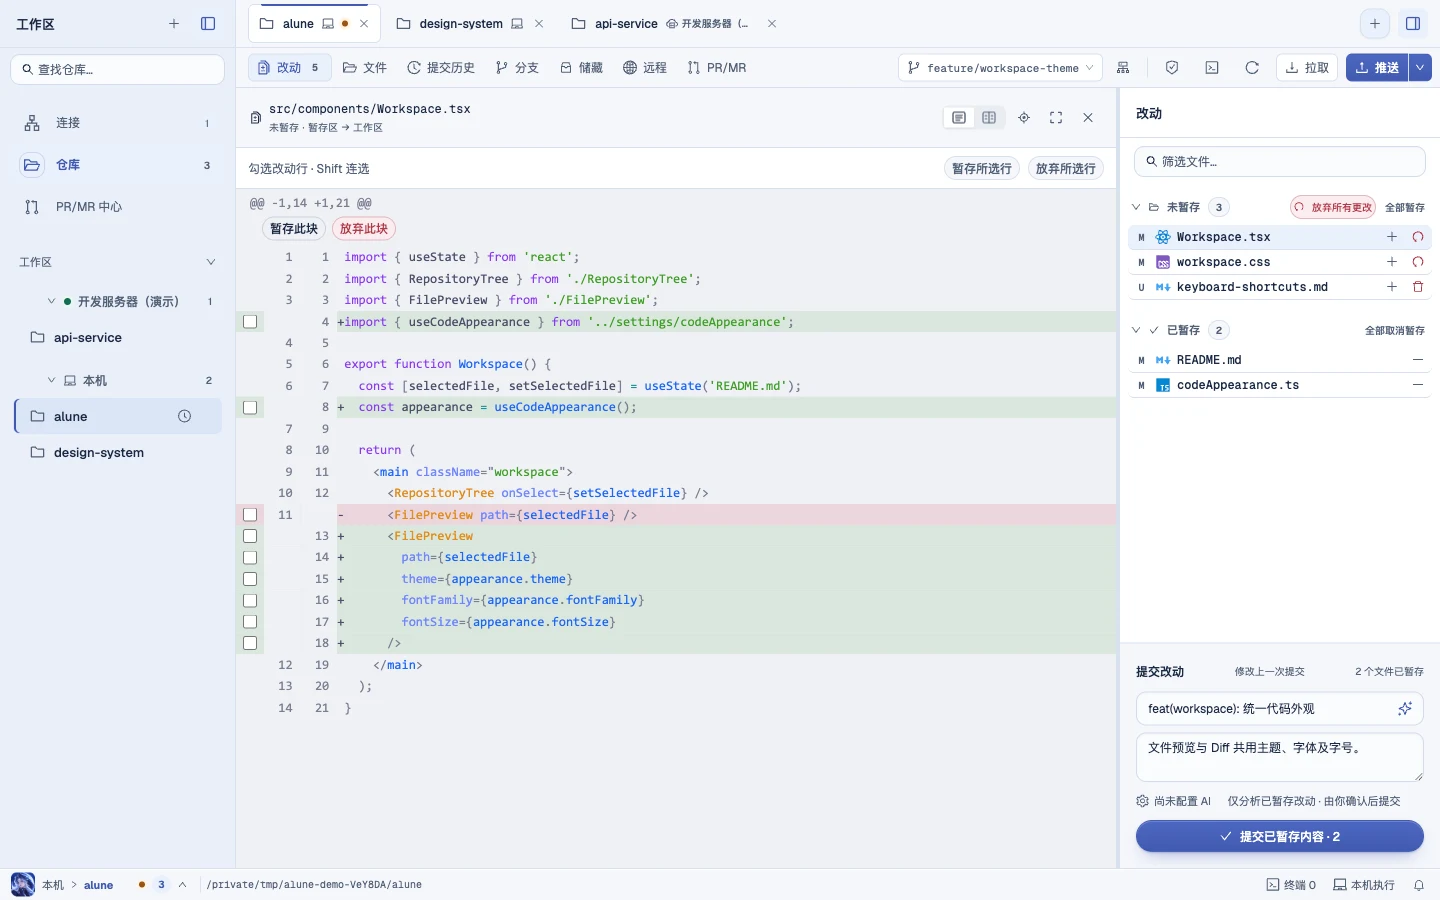The width and height of the screenshot is (1440, 900).
Task: Click the 暂存此块 button
Action: pos(294,229)
